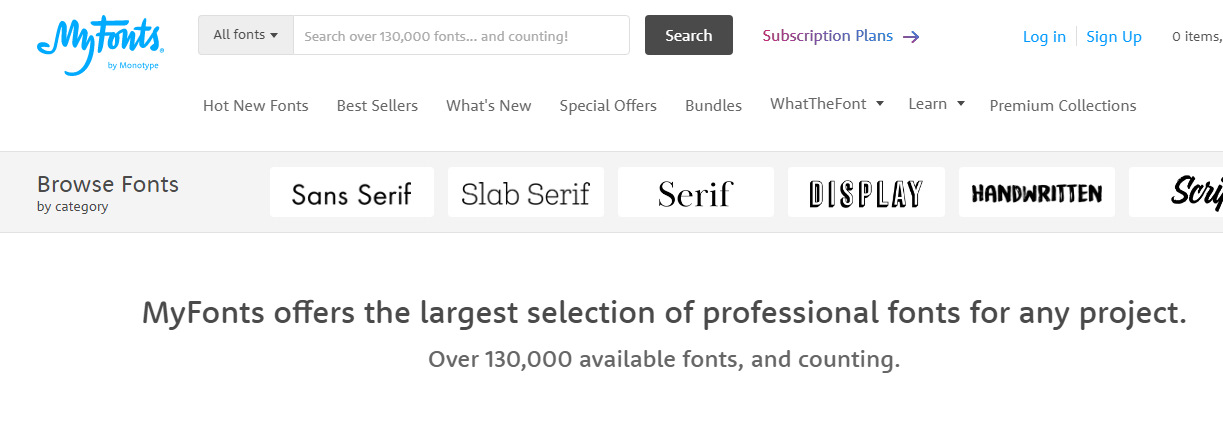Click the font search input field

461,35
